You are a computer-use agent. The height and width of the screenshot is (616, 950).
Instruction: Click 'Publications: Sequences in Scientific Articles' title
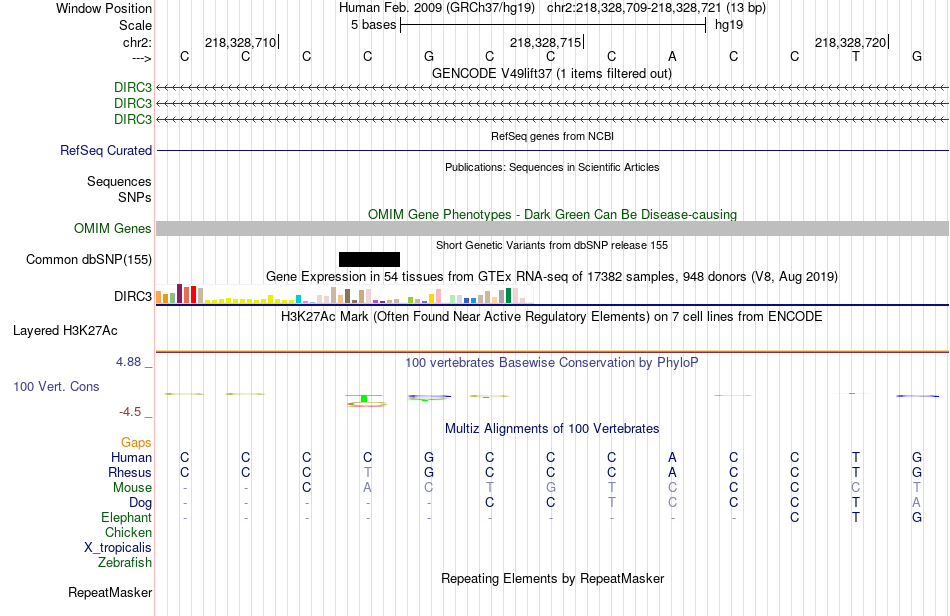(552, 167)
